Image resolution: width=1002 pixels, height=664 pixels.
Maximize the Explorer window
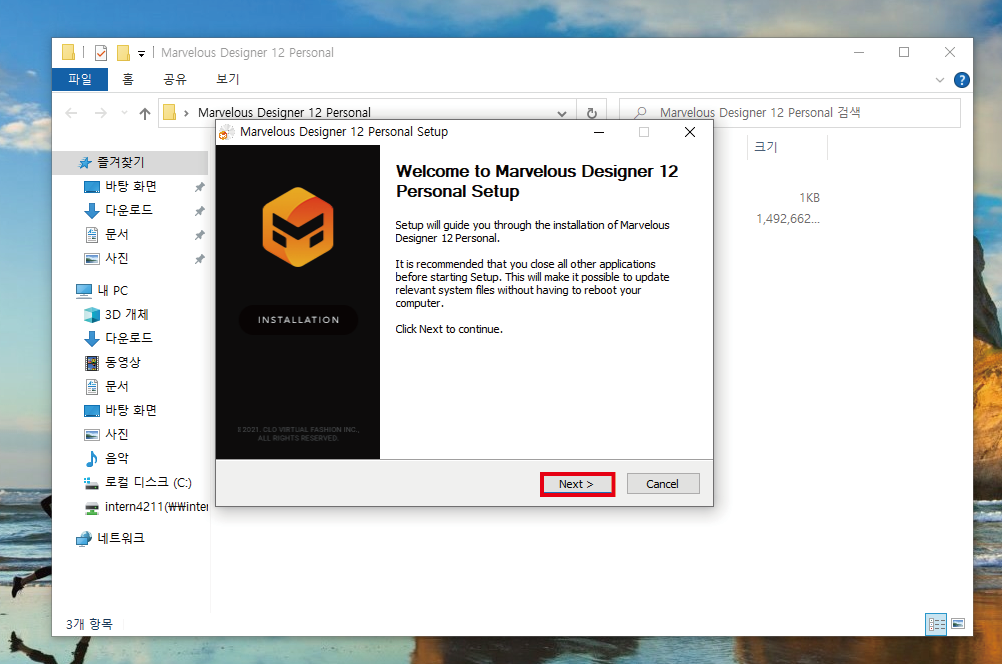click(x=904, y=52)
